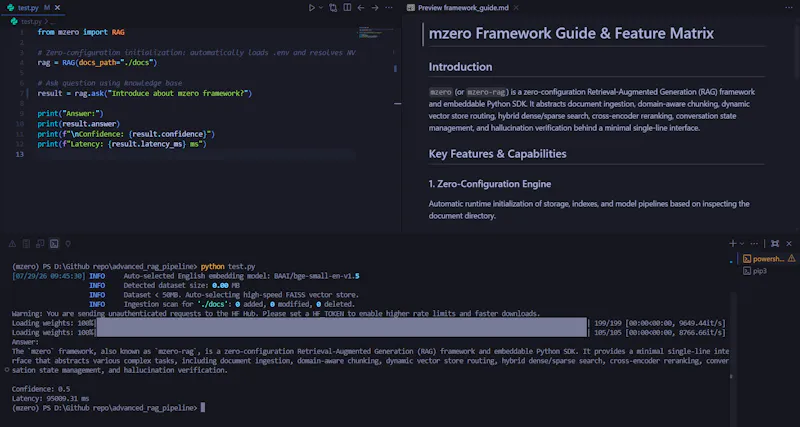Viewport: 800px width, 427px height.
Task: Click the 'Detected dataset size' log line
Action: pos(181,286)
